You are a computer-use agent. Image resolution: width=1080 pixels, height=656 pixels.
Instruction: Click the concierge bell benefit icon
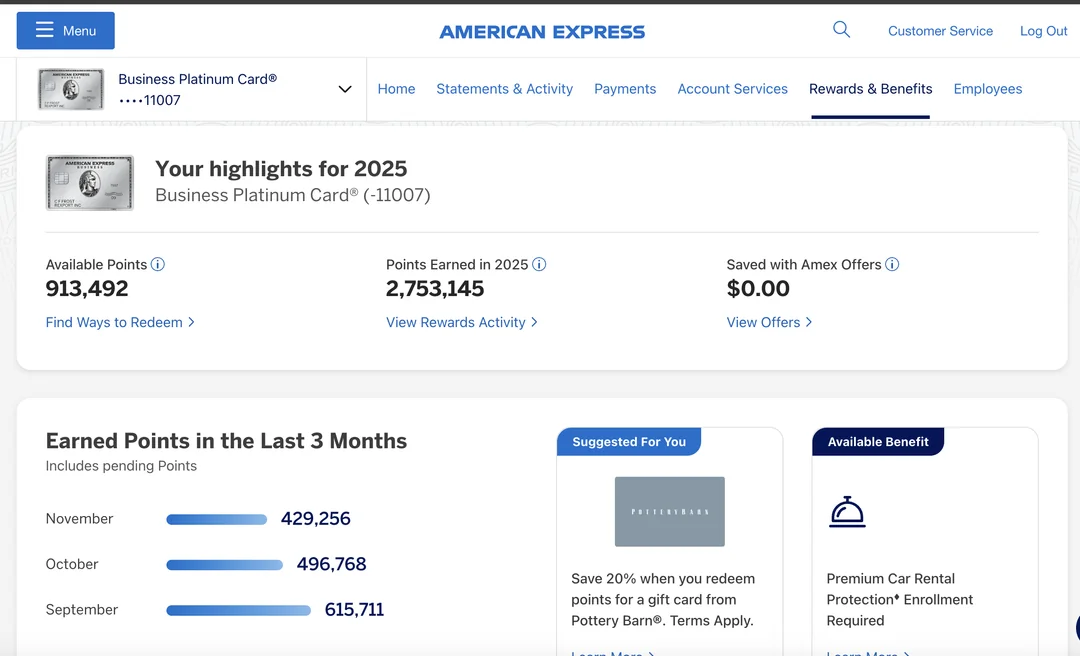[x=847, y=512]
